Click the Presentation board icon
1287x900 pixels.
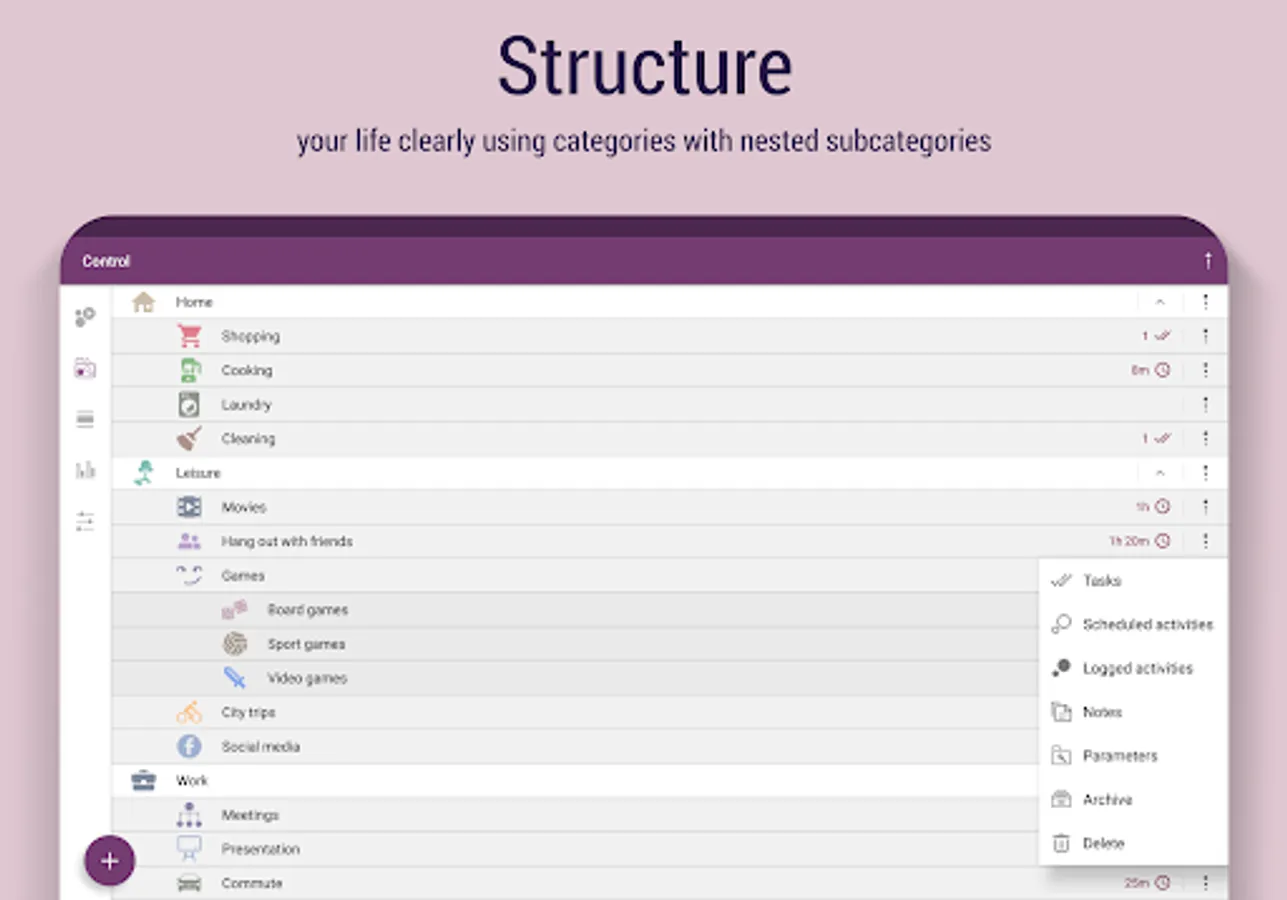point(189,849)
